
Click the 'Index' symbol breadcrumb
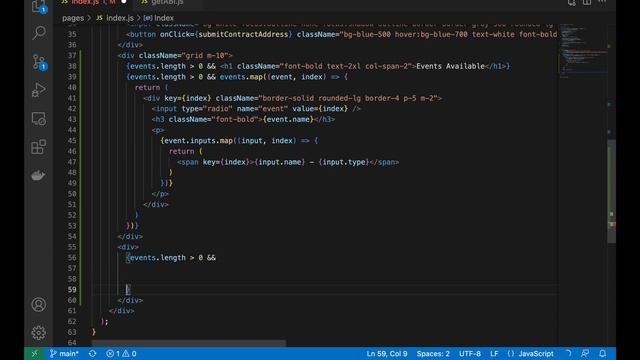pyautogui.click(x=164, y=18)
